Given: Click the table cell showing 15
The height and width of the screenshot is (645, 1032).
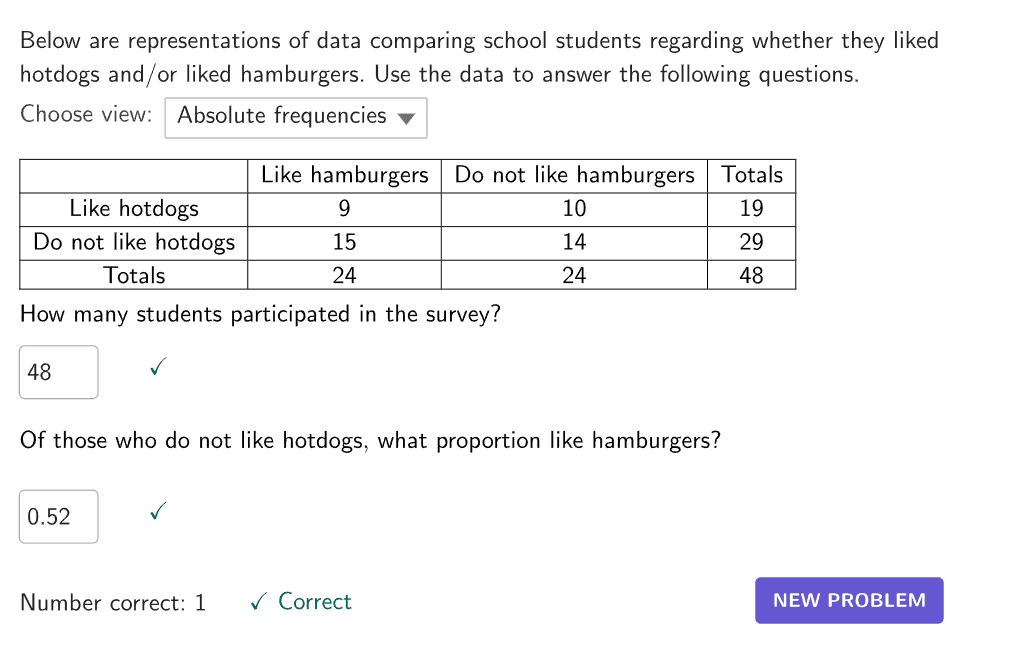Looking at the screenshot, I should (344, 242).
